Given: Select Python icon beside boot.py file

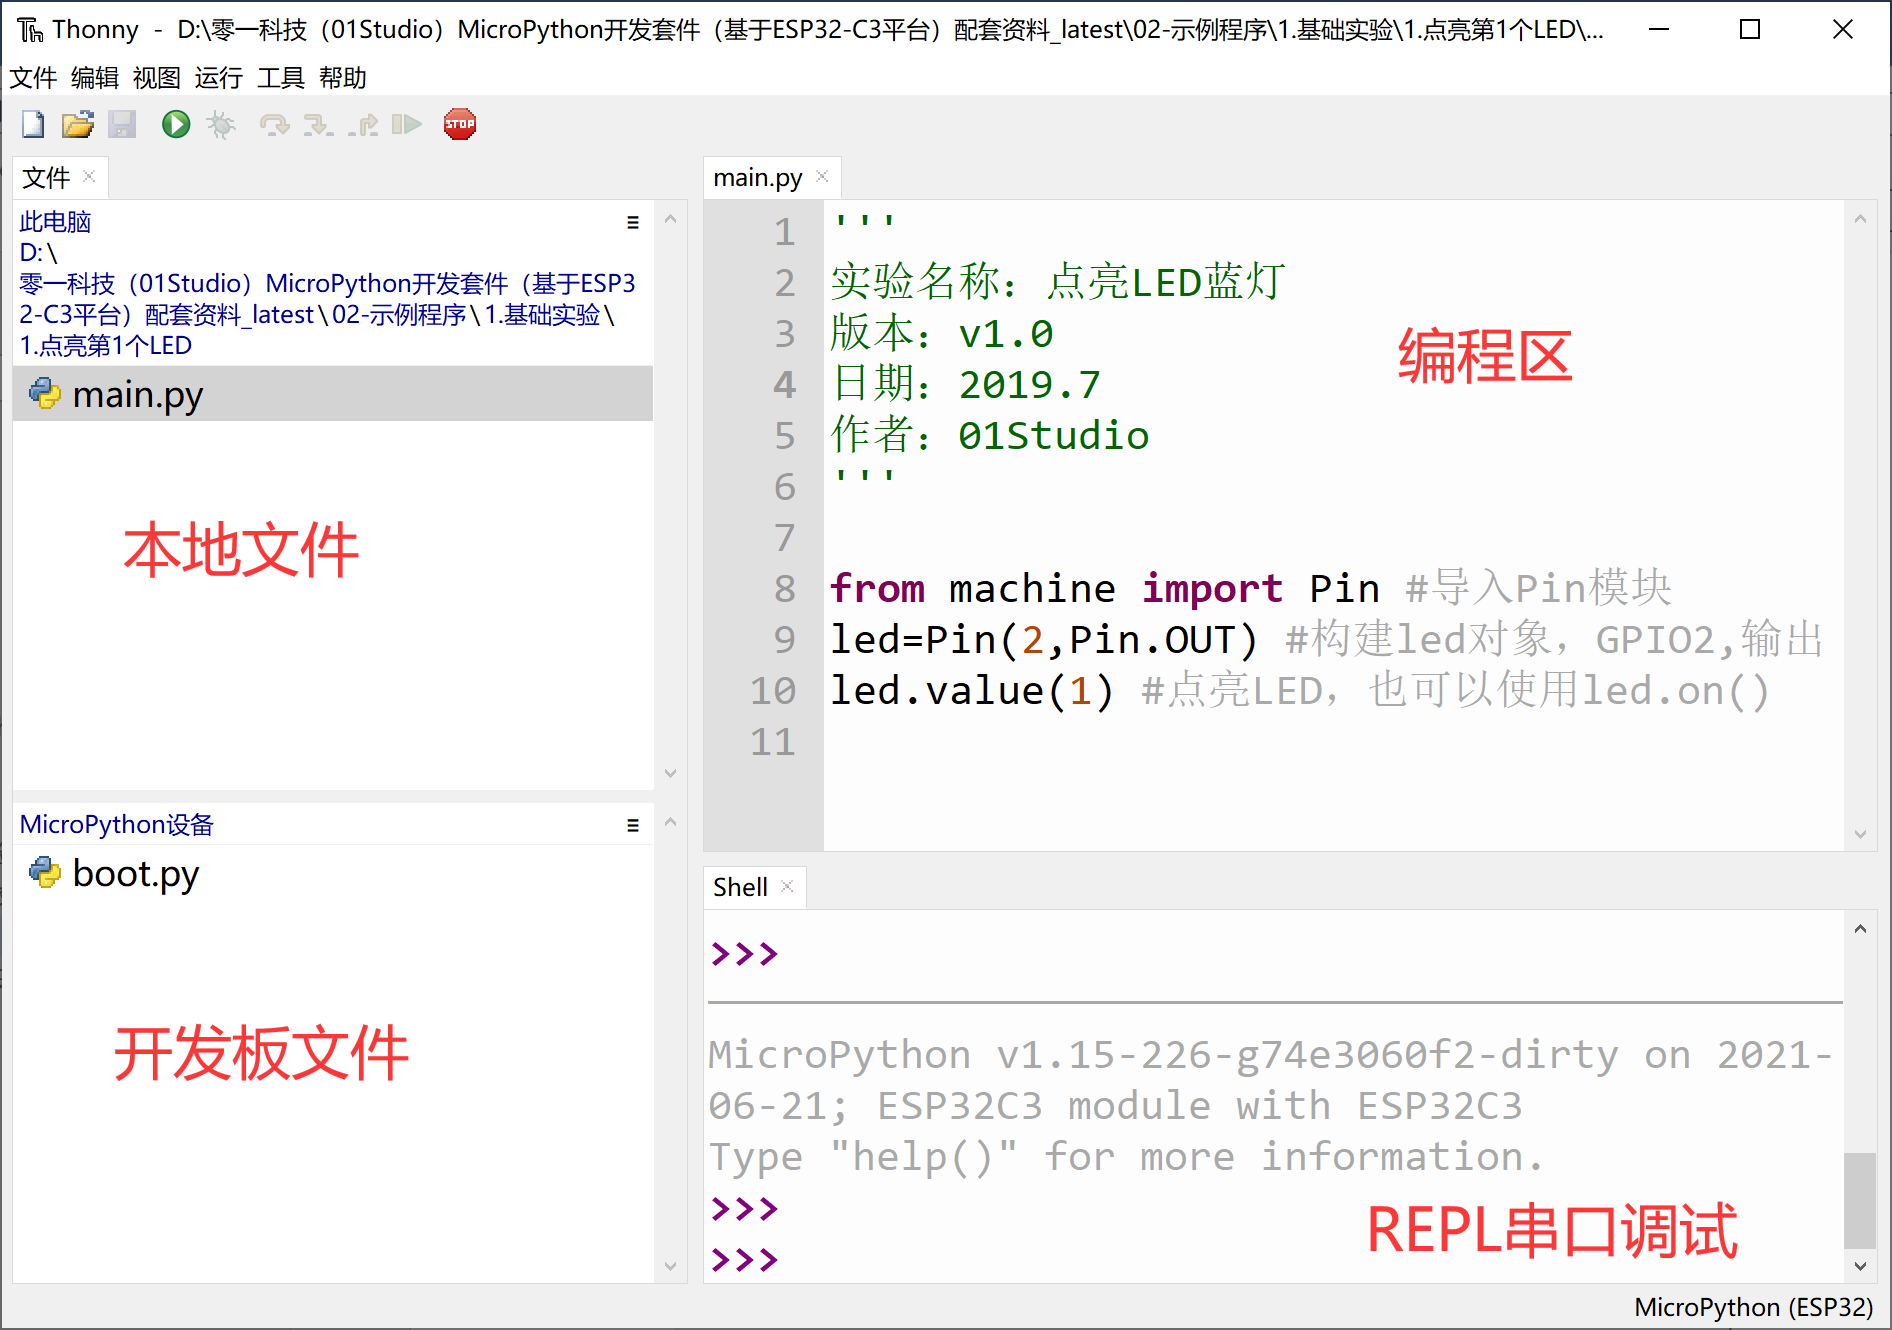Looking at the screenshot, I should pyautogui.click(x=44, y=872).
